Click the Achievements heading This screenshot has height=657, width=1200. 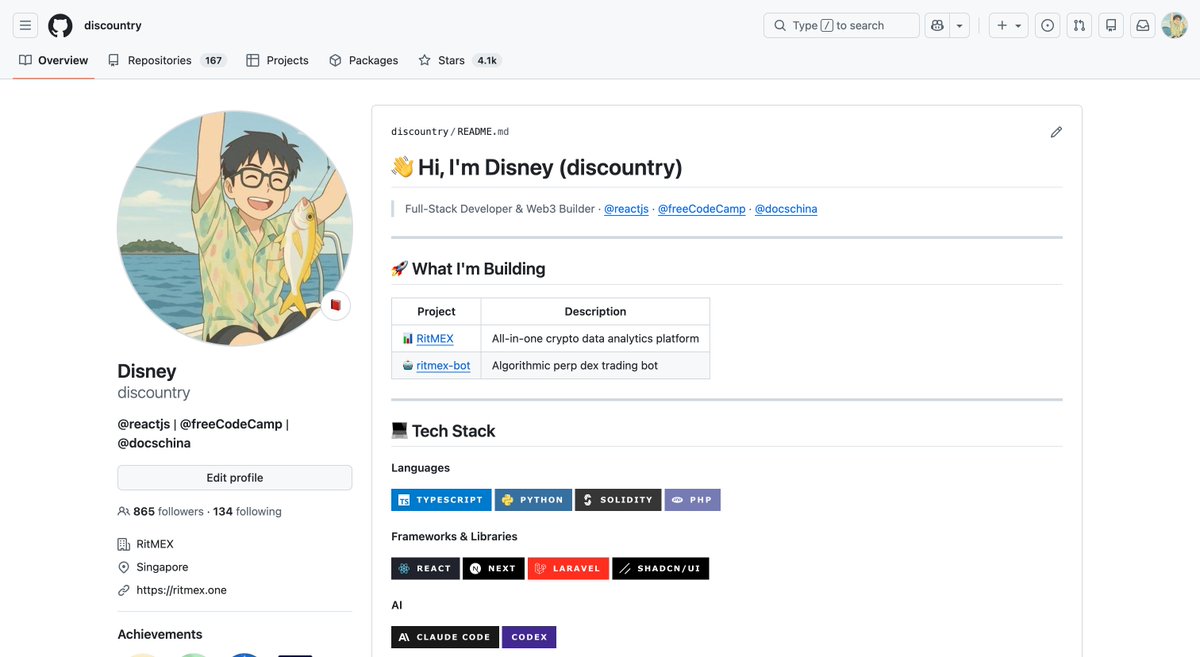click(160, 634)
